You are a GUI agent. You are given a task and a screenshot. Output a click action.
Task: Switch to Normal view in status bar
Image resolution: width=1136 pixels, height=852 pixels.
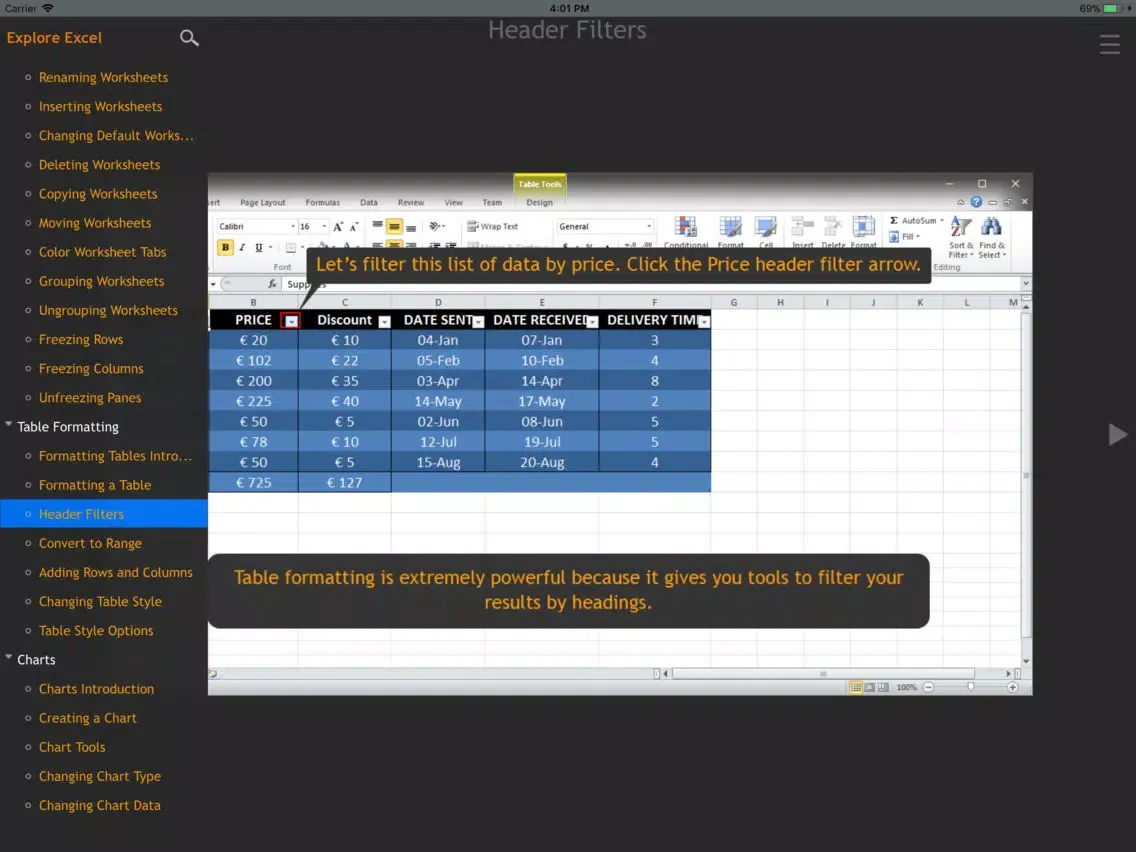856,687
